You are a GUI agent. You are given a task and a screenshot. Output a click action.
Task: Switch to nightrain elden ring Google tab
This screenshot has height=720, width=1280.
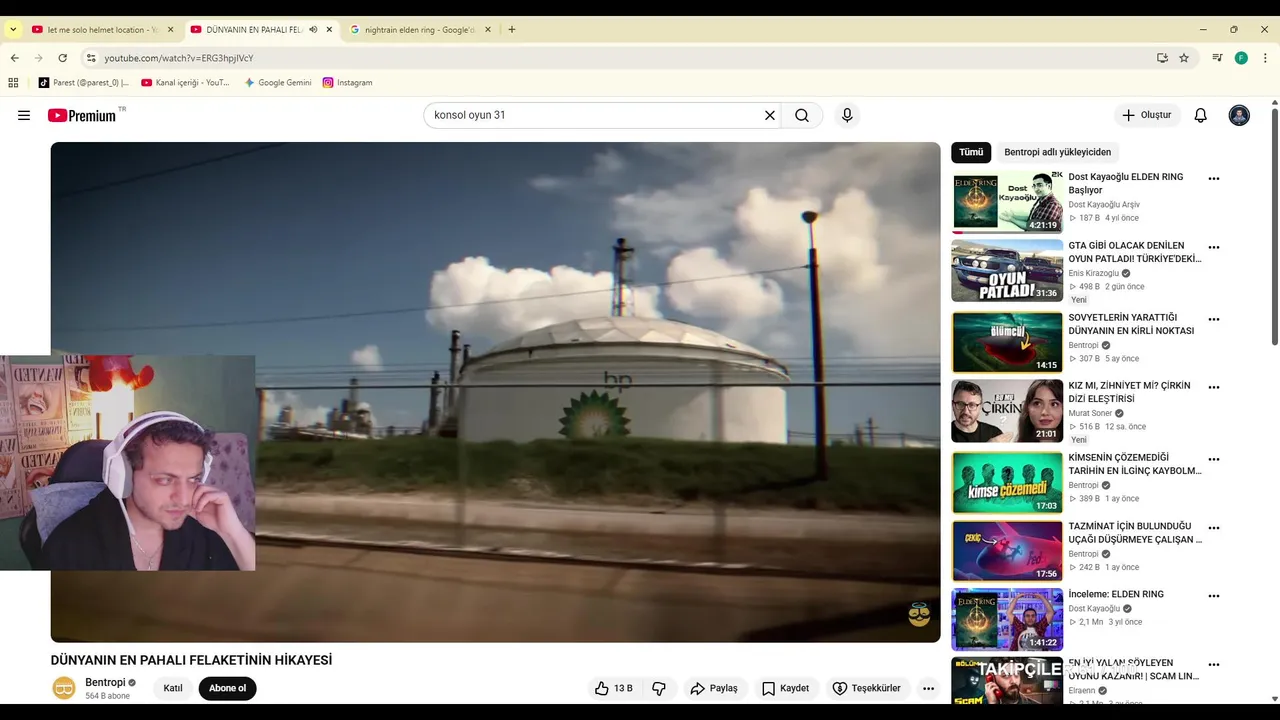(419, 30)
